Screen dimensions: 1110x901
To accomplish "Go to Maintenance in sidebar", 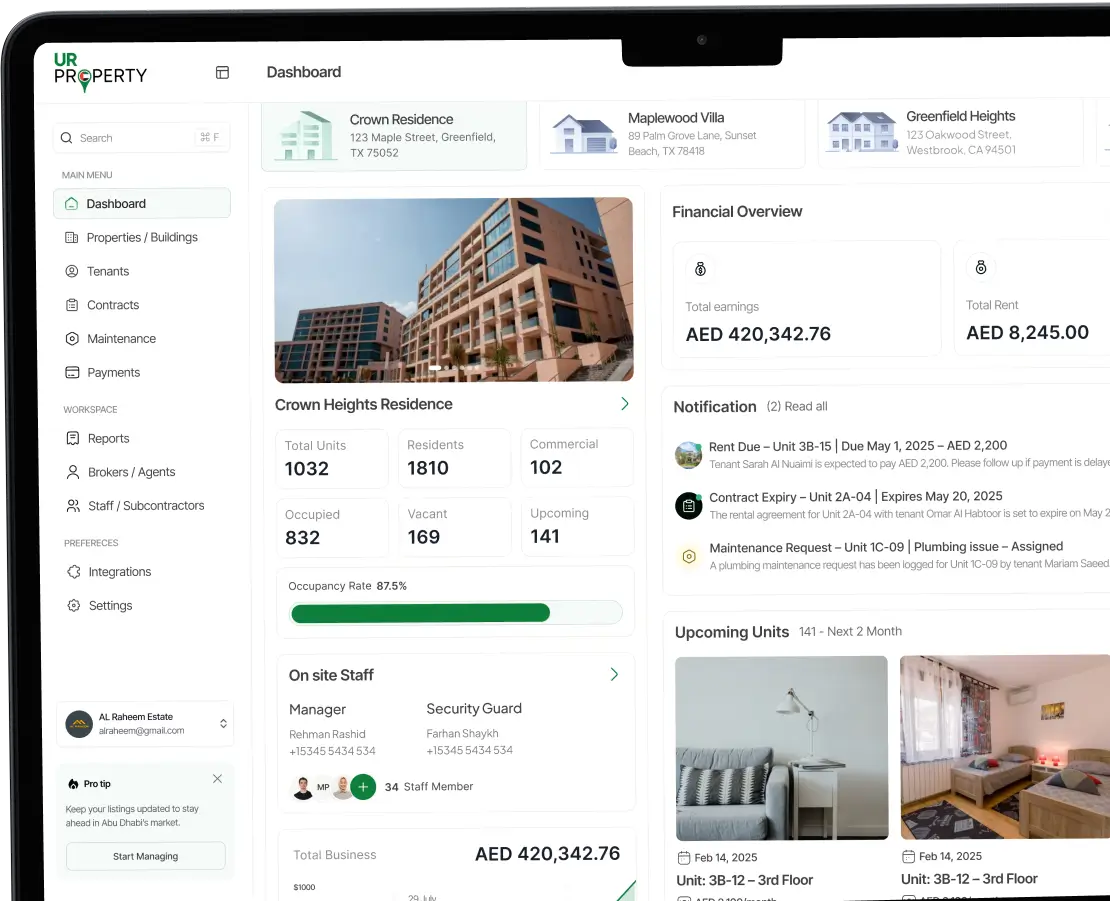I will tap(121, 339).
